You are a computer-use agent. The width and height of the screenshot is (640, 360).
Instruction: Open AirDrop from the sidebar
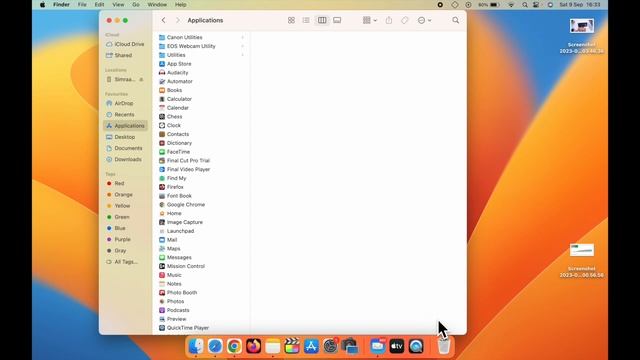tap(125, 104)
